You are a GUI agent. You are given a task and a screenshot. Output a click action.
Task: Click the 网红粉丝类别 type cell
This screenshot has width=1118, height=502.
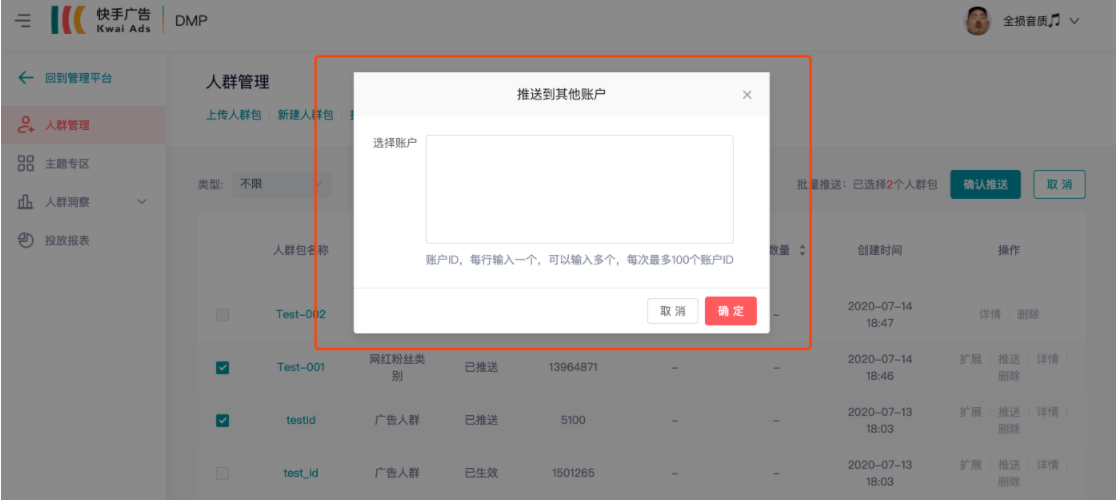pyautogui.click(x=397, y=367)
